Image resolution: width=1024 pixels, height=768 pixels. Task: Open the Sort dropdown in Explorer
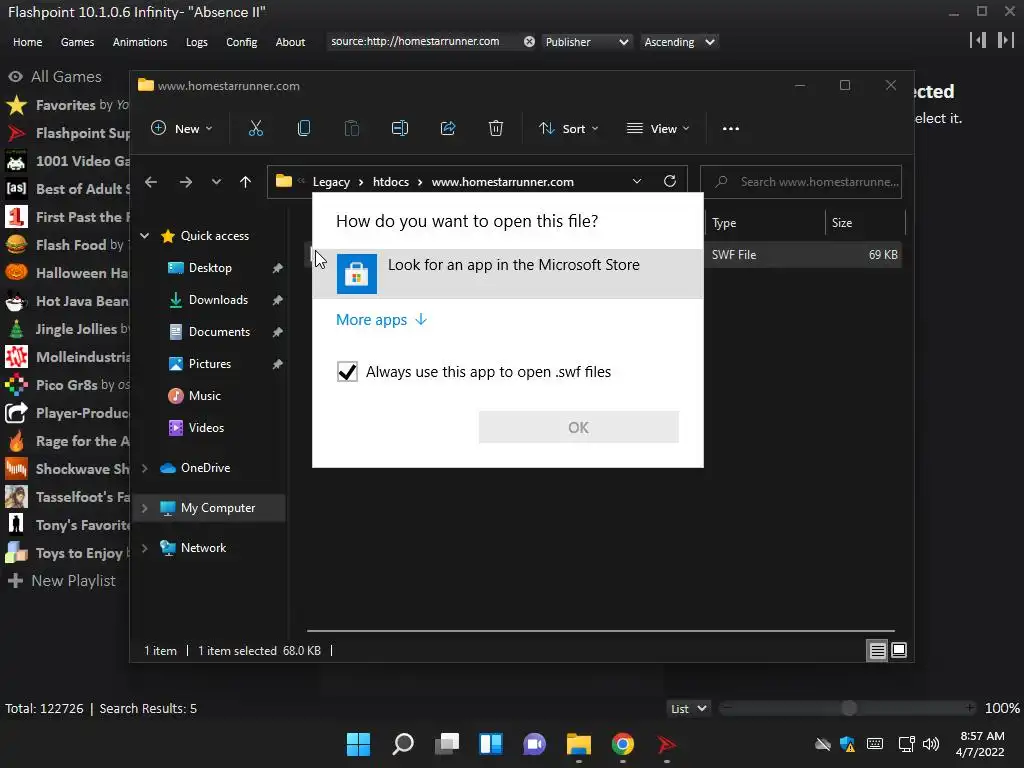point(568,129)
